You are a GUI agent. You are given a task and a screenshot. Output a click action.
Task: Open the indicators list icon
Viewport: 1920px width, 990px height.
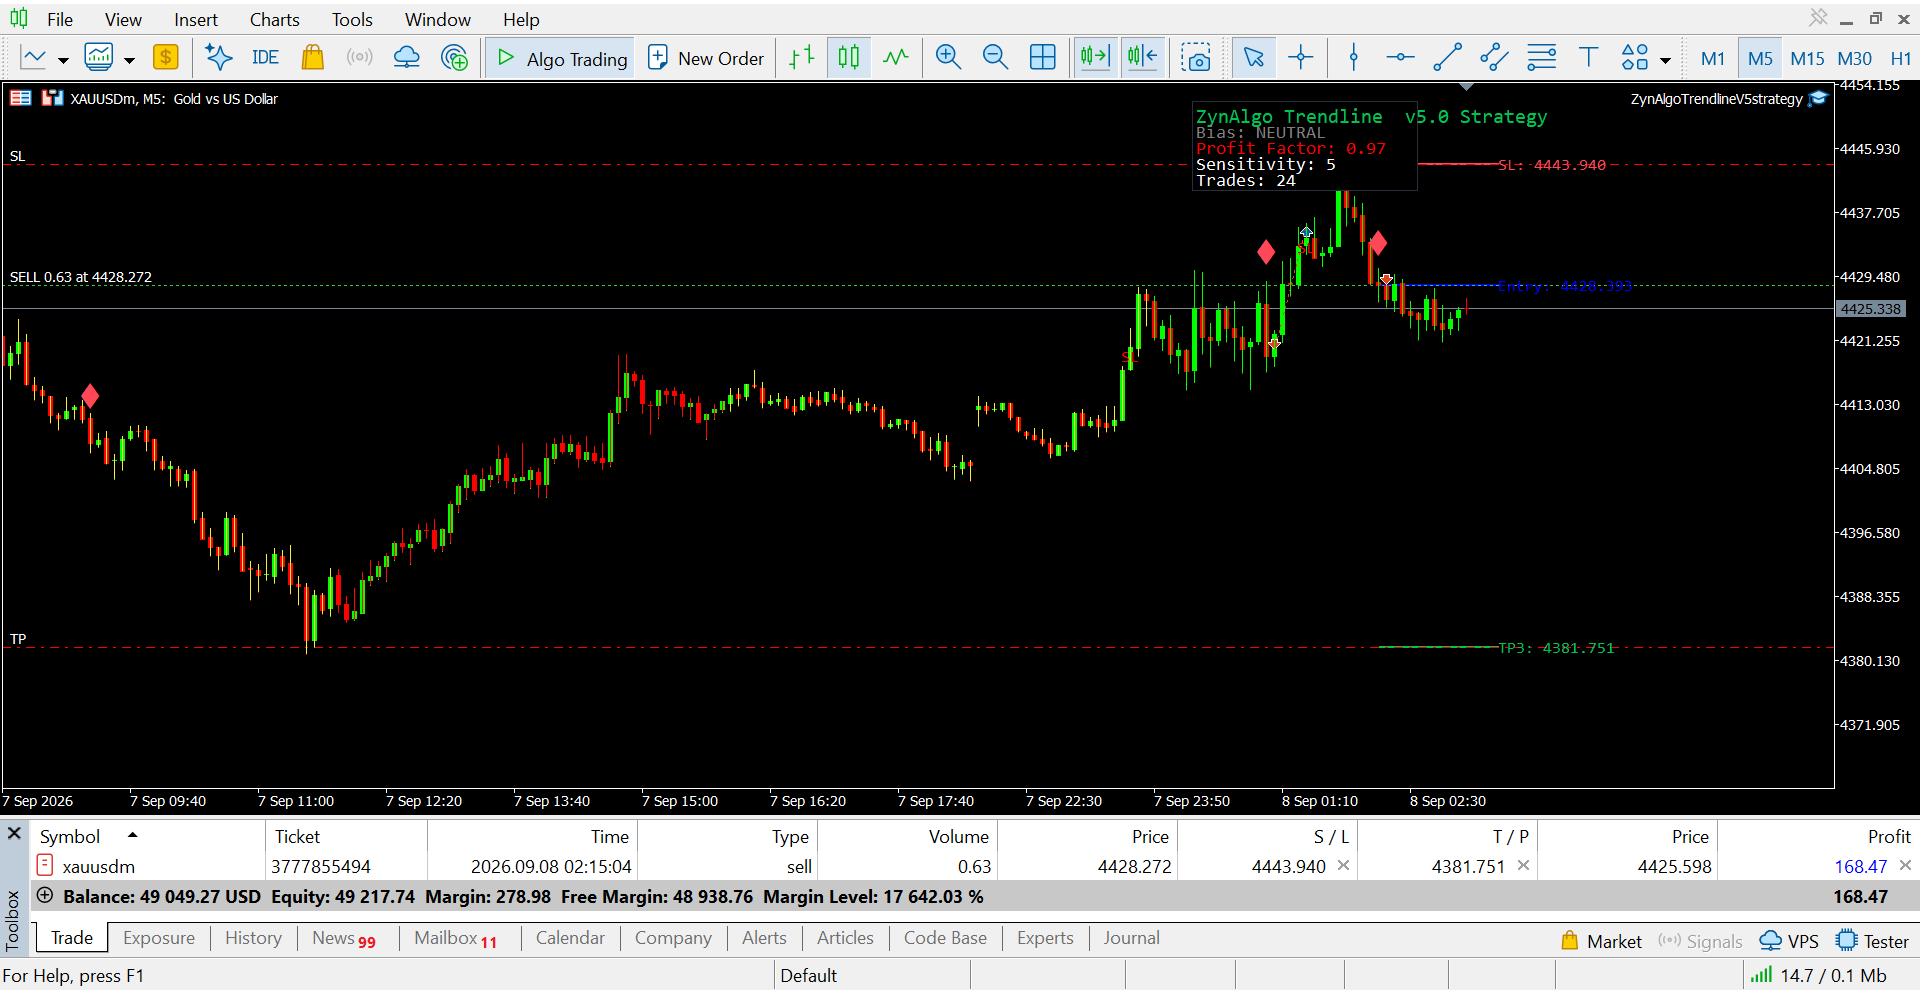[99, 57]
